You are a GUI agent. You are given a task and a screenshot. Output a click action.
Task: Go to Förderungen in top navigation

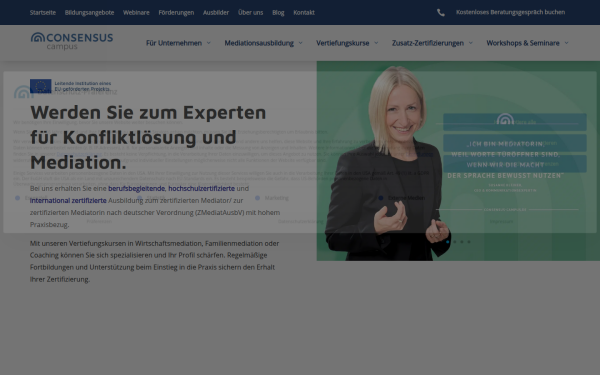click(176, 13)
